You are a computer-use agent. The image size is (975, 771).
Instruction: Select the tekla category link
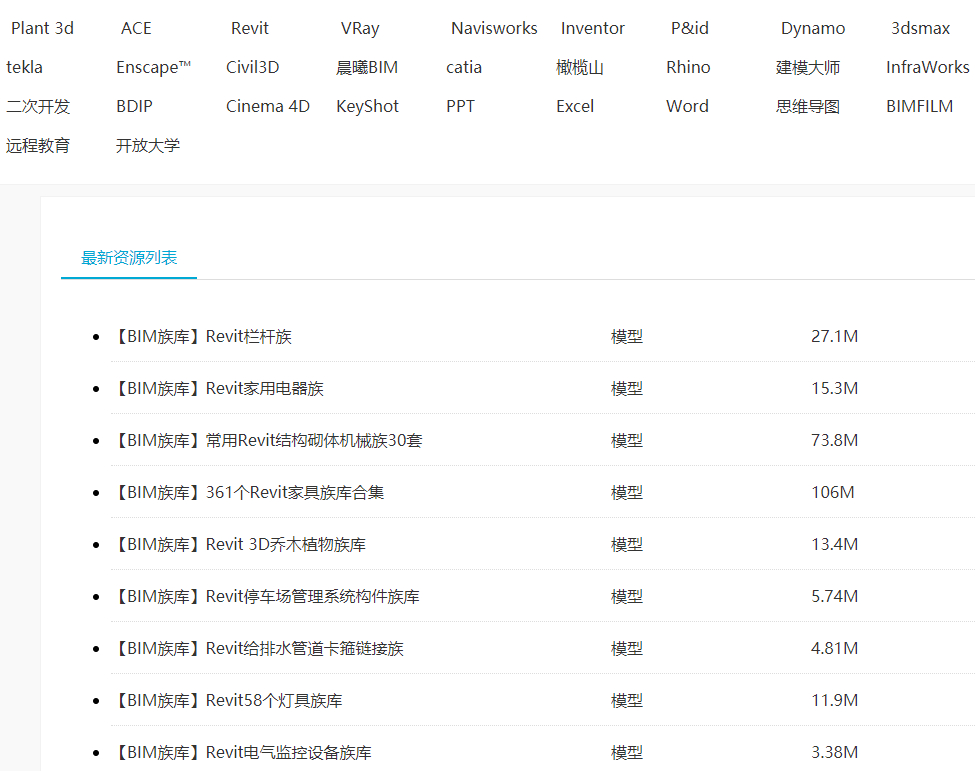pos(24,67)
